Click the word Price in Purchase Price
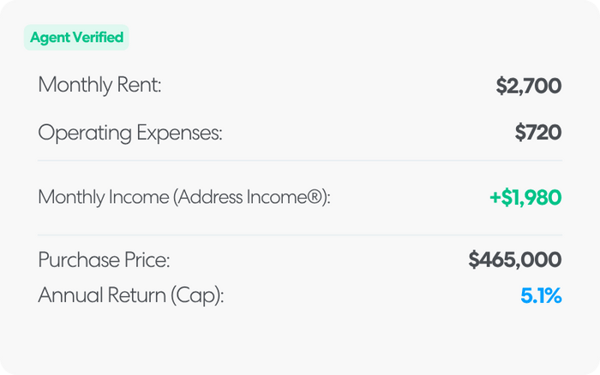The width and height of the screenshot is (600, 375). (147, 260)
